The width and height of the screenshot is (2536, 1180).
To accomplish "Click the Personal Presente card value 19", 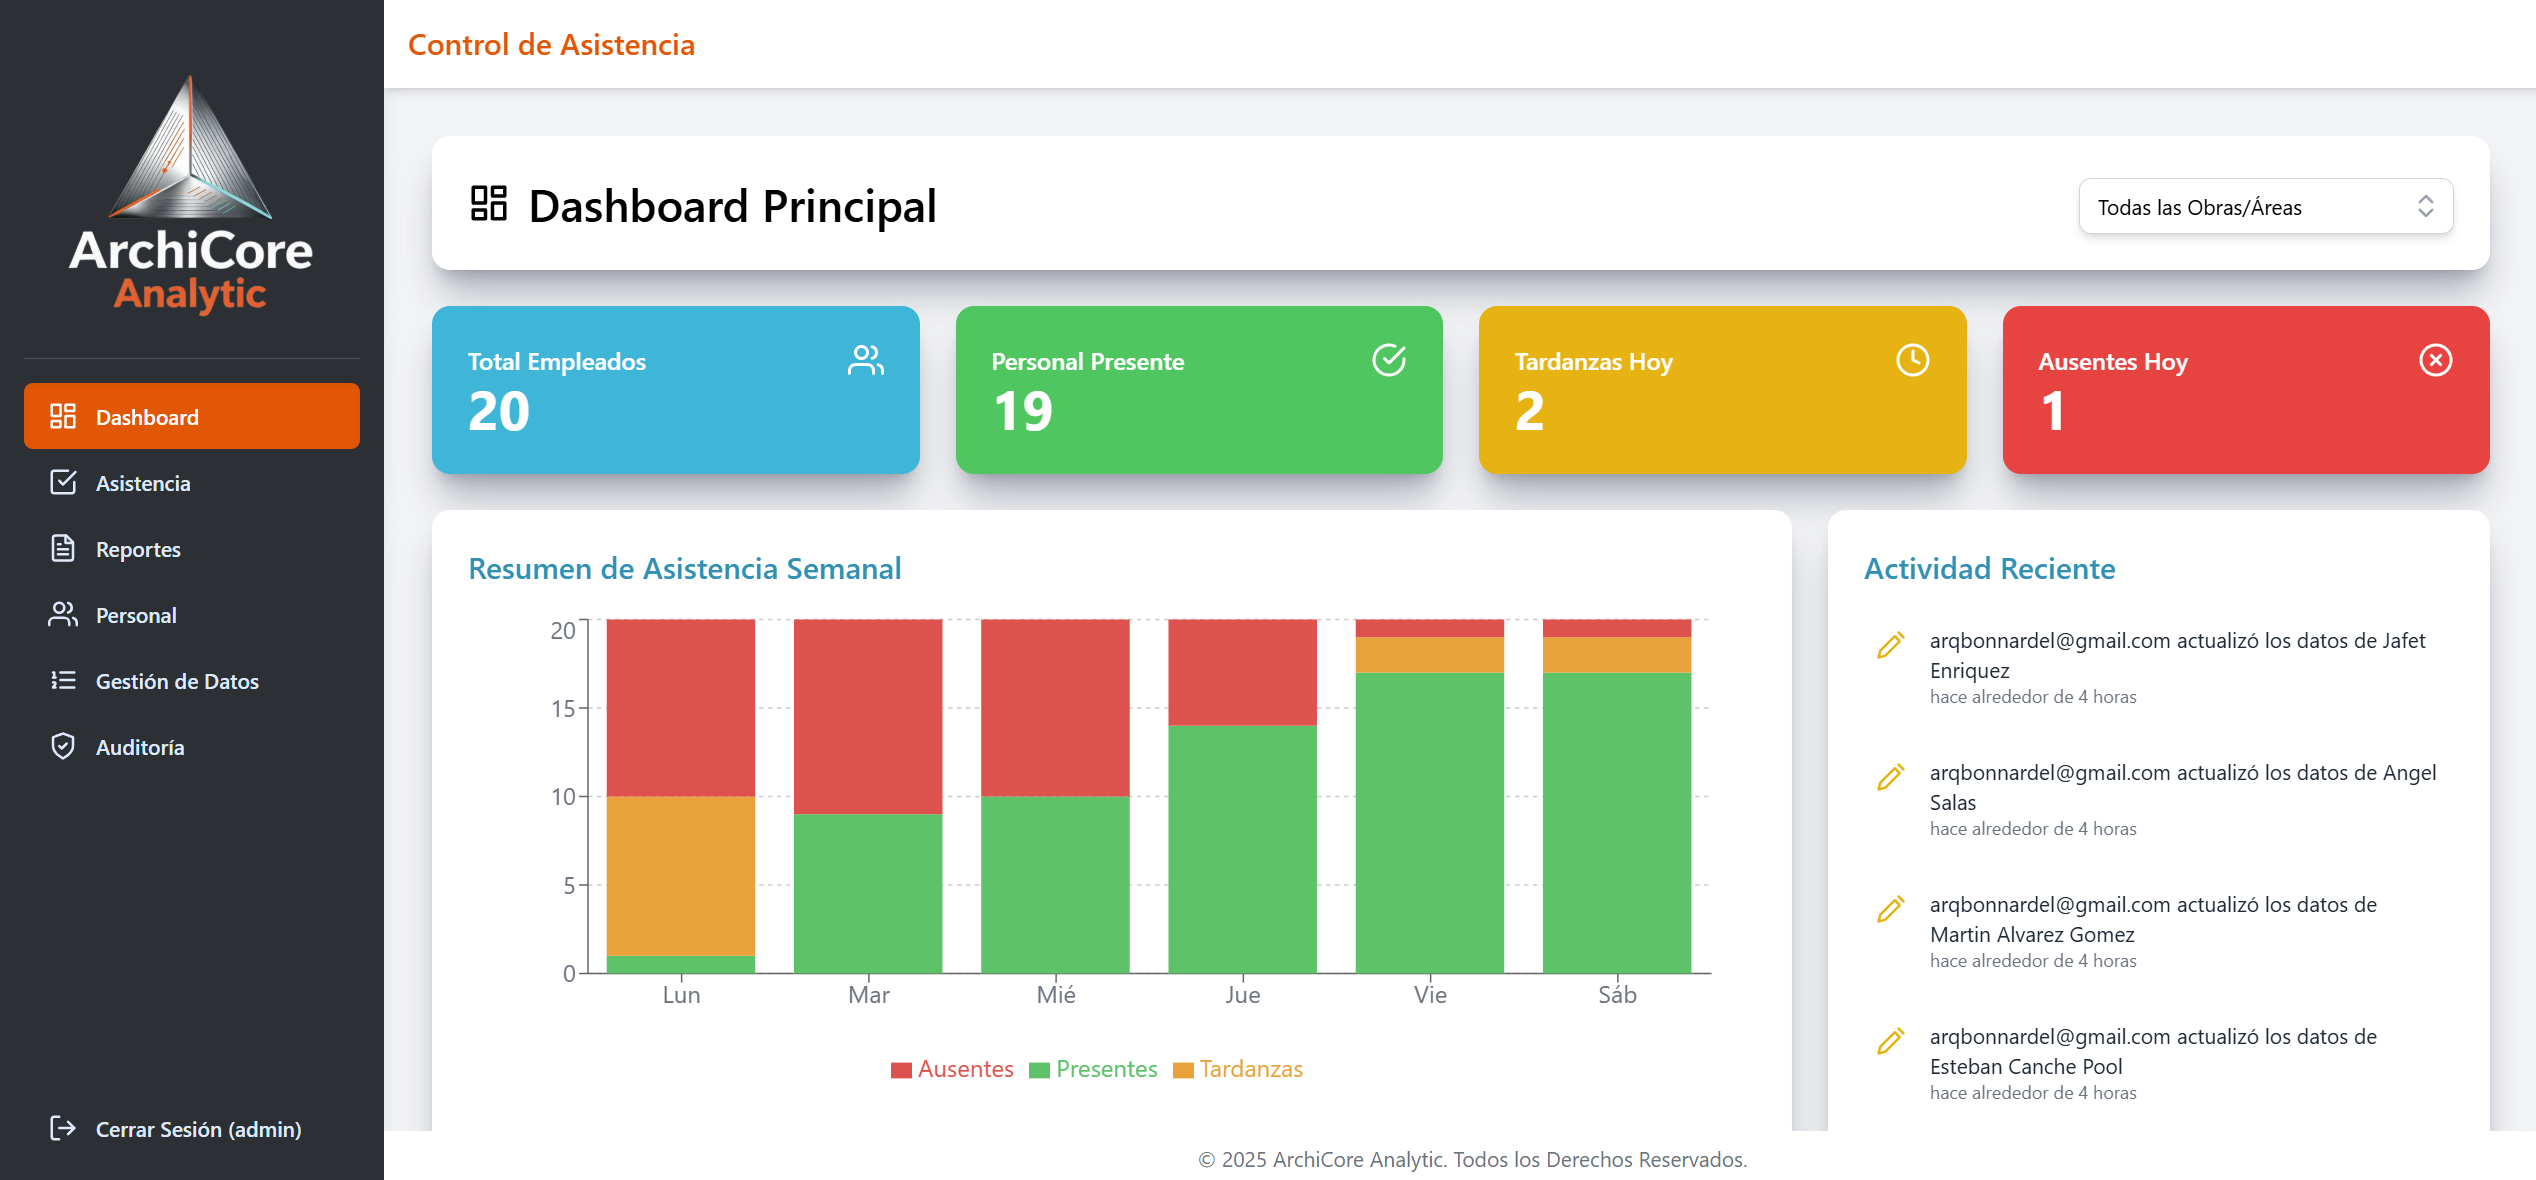I will [1022, 411].
